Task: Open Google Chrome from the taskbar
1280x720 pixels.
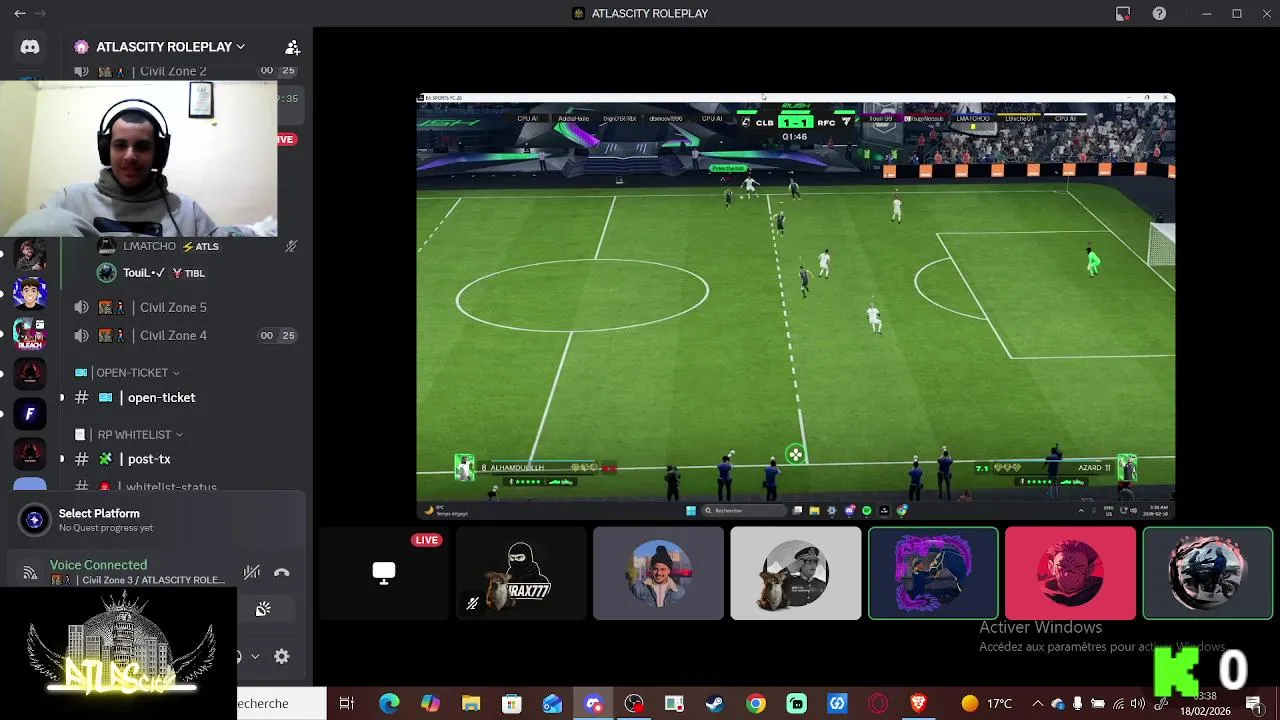Action: pyautogui.click(x=756, y=703)
